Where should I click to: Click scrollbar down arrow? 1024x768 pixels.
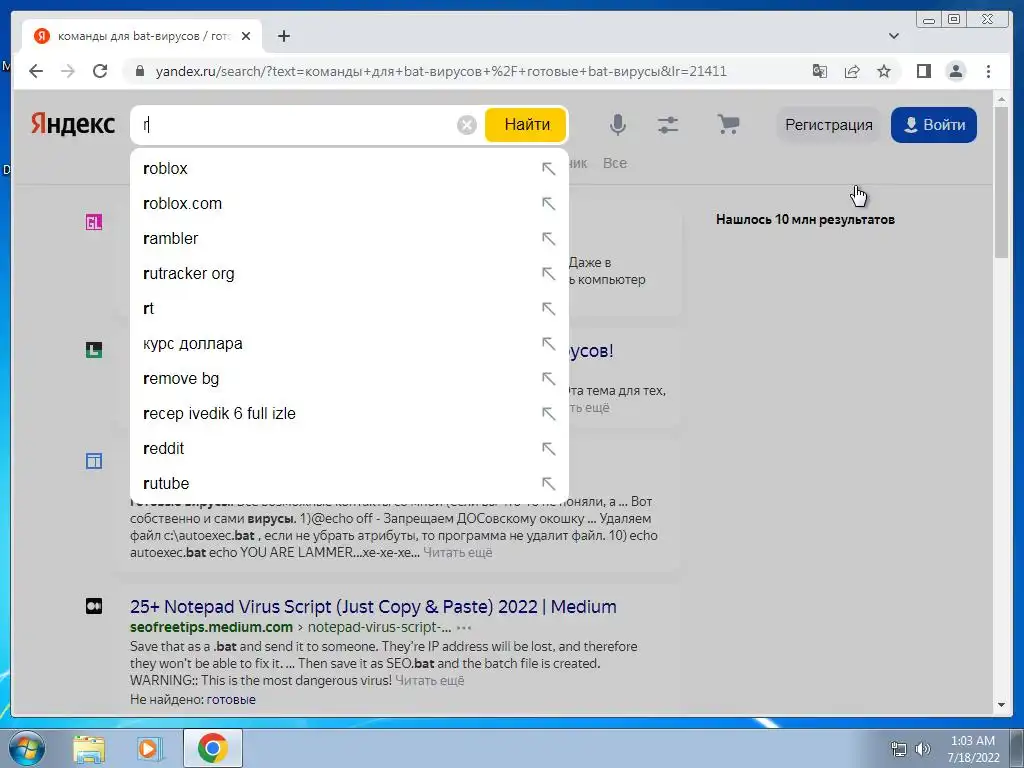pos(1001,705)
